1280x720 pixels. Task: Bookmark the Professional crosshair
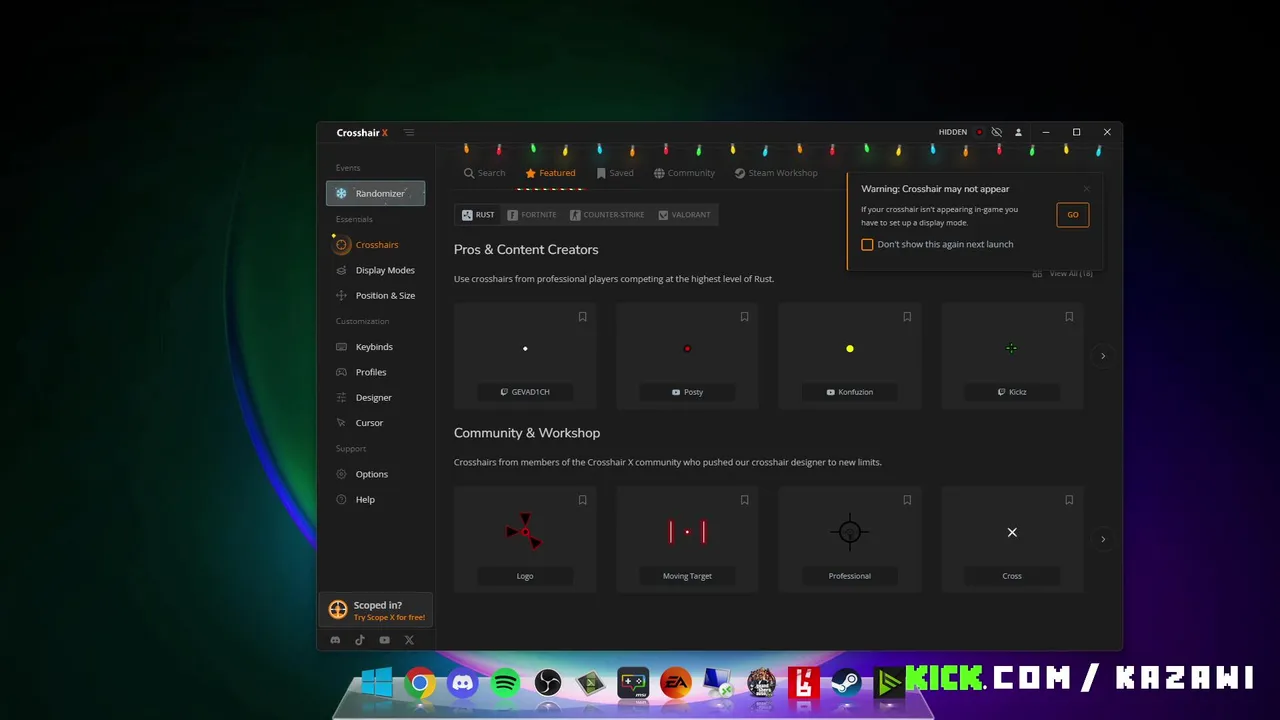pyautogui.click(x=907, y=500)
